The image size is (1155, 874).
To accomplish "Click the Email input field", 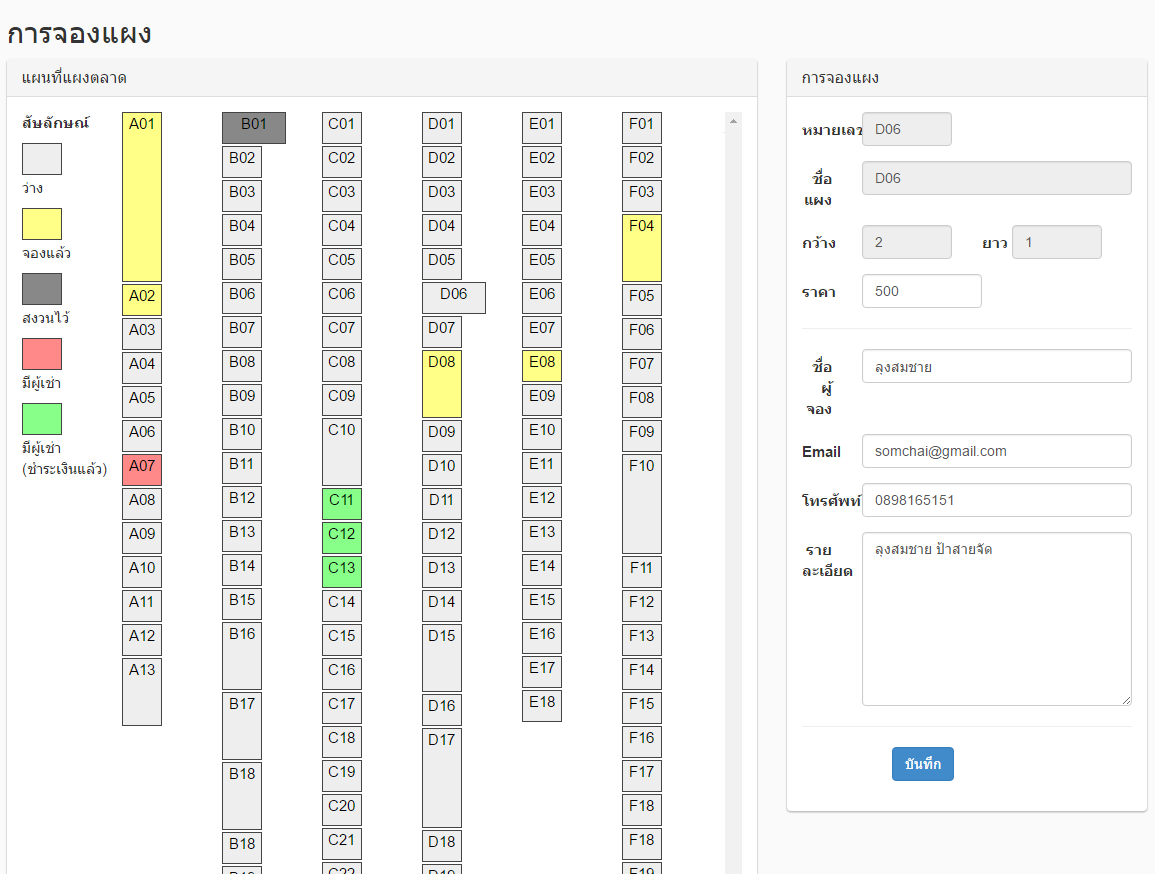I will click(996, 451).
